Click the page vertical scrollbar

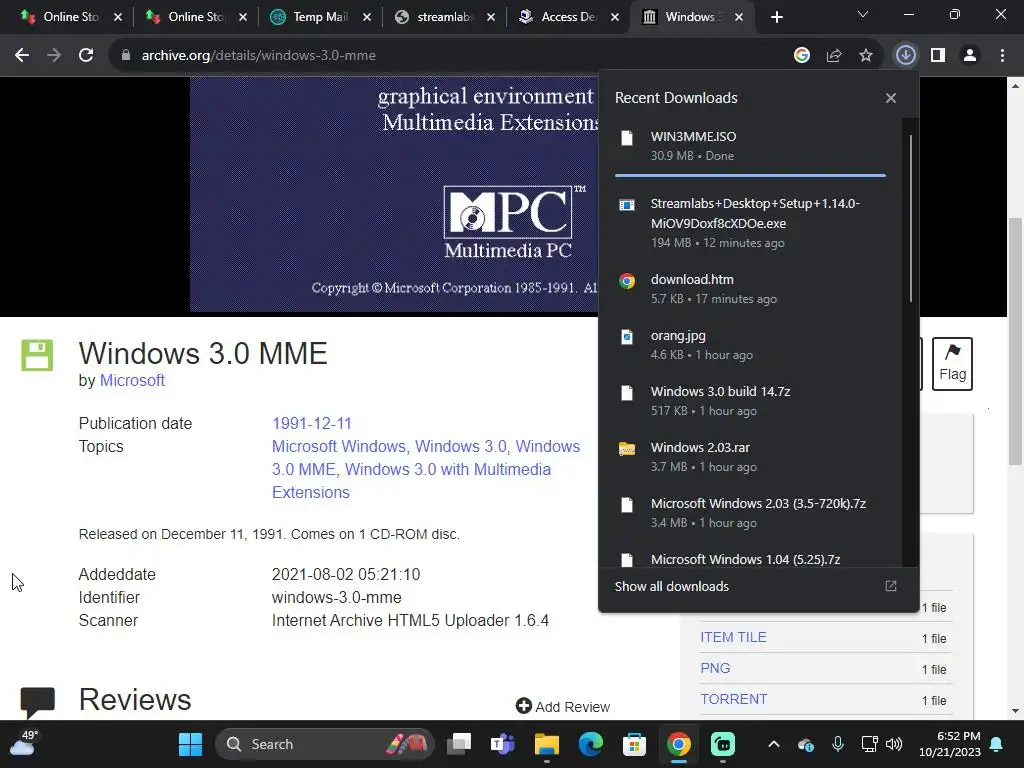click(x=1015, y=341)
